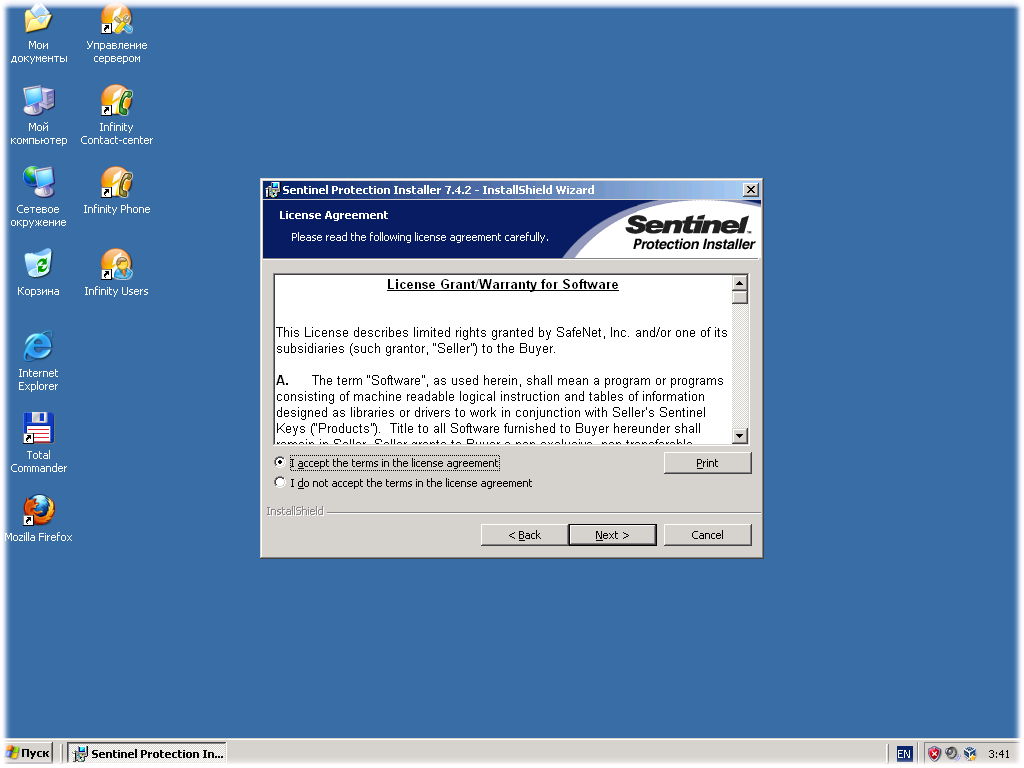Screen dimensions: 1024x768
Task: Click the license scrollbar thumb
Action: pos(739,298)
